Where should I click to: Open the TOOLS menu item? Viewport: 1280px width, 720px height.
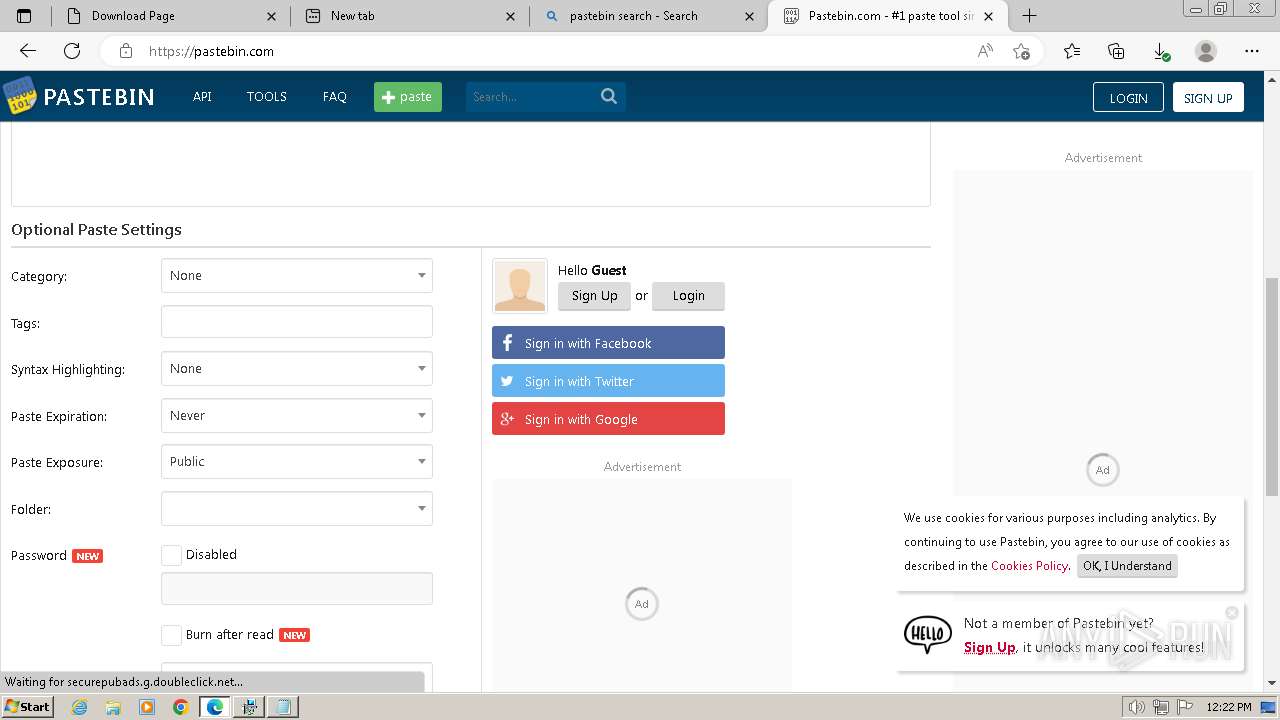(267, 97)
